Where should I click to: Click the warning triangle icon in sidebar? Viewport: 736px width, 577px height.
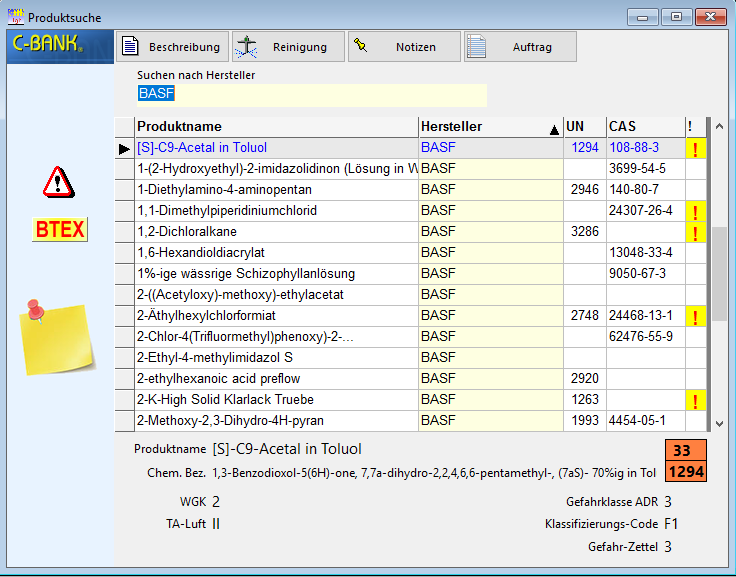[59, 181]
